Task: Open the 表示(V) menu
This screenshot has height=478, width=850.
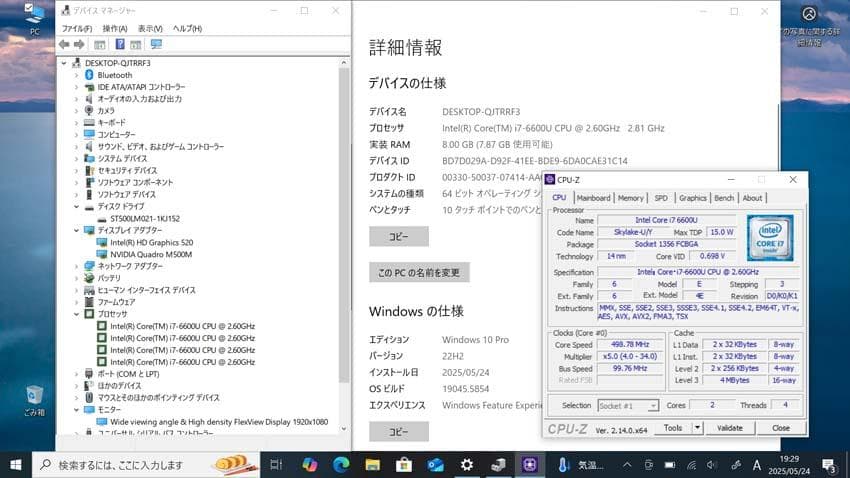Action: point(150,28)
